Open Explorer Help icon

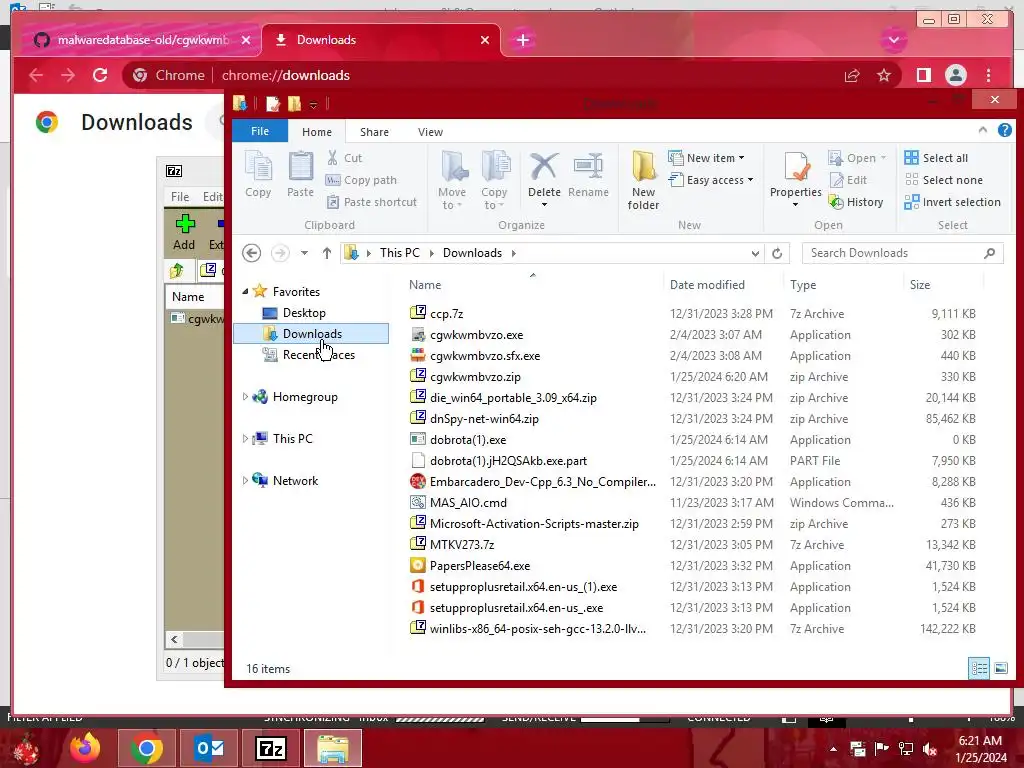1004,131
